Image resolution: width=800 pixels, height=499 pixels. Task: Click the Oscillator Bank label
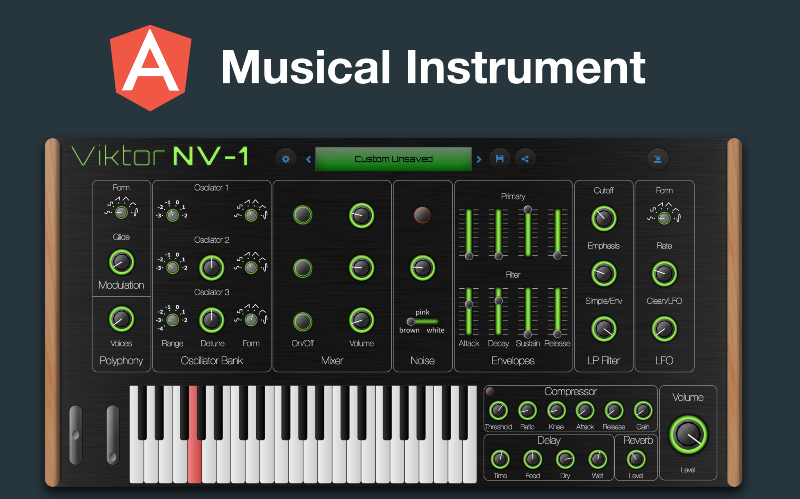212,360
